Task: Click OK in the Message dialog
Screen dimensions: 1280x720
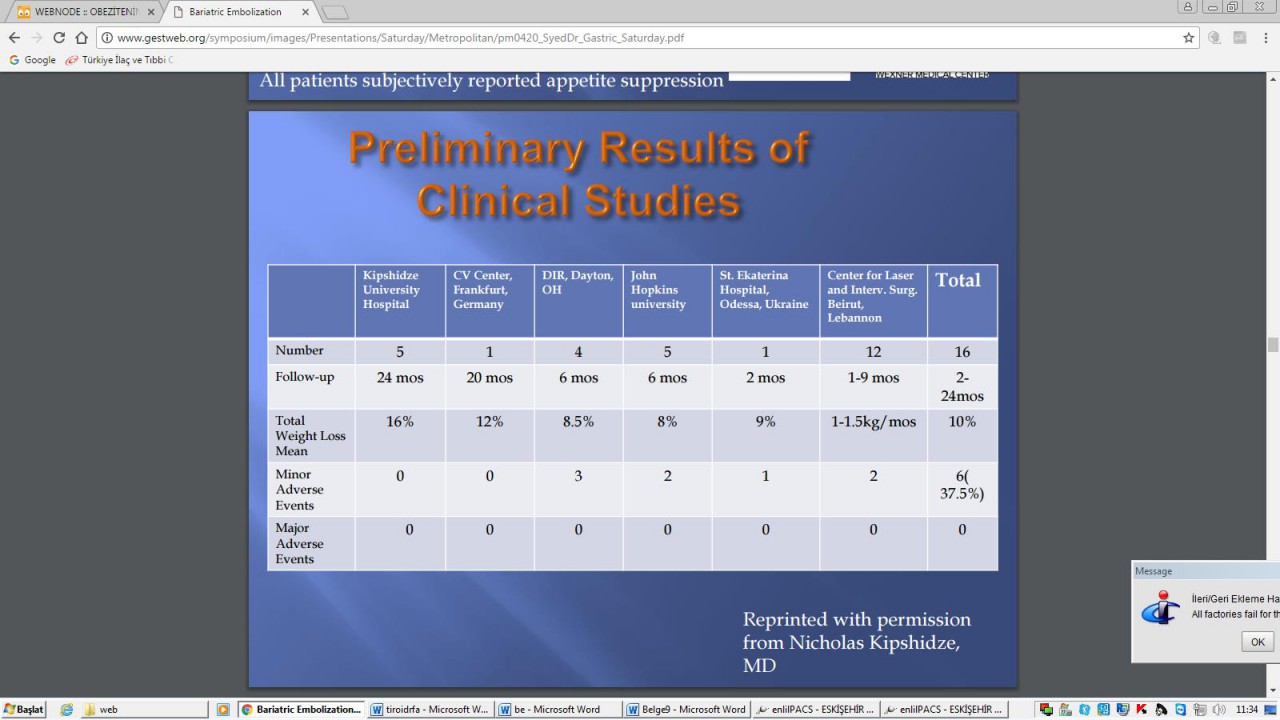Action: tap(1257, 642)
